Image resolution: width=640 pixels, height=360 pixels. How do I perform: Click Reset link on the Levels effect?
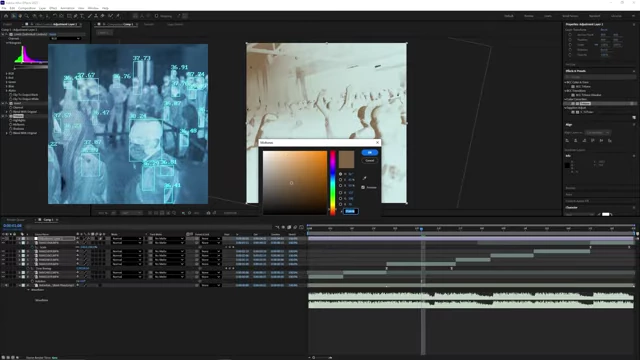pos(53,34)
